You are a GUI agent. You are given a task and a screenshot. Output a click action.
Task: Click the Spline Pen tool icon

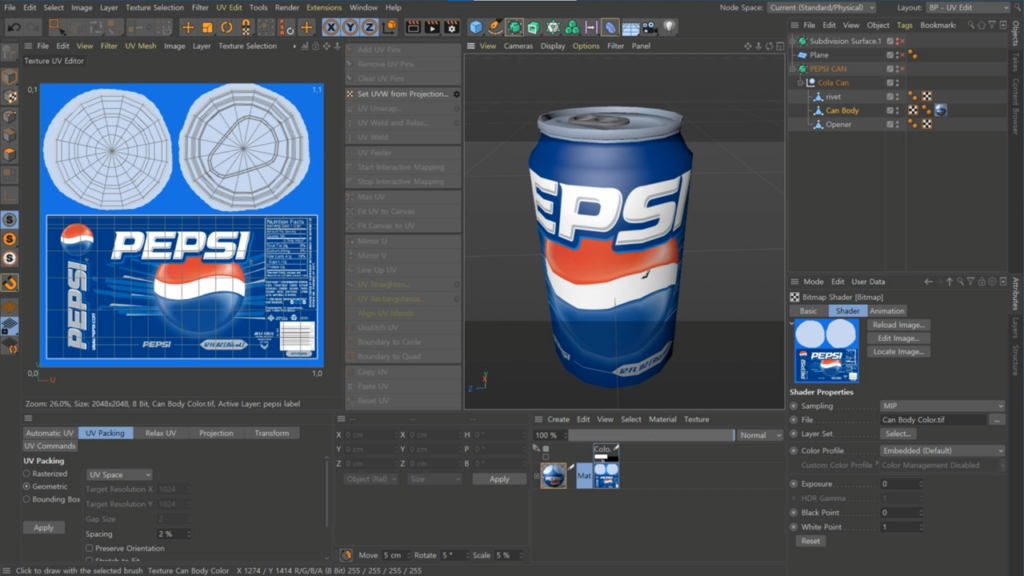tap(495, 27)
